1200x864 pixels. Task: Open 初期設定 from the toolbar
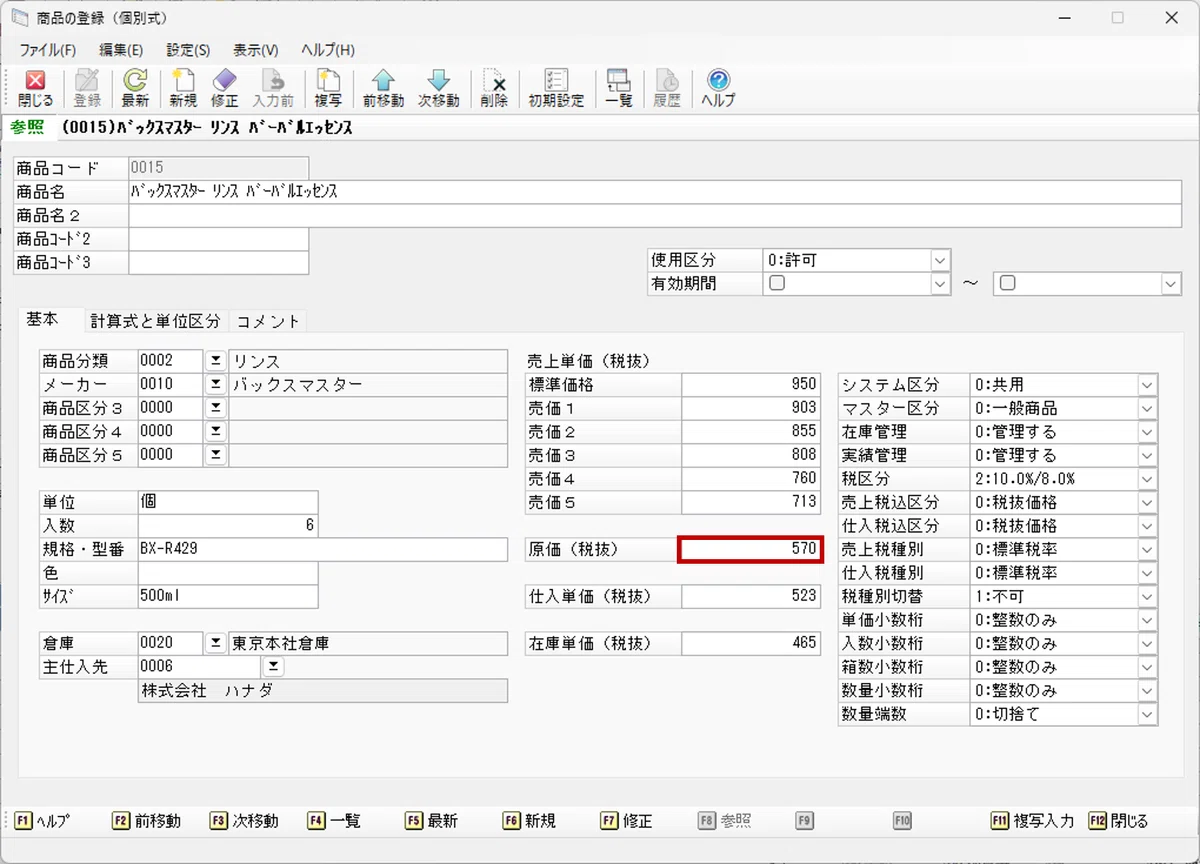tap(556, 89)
